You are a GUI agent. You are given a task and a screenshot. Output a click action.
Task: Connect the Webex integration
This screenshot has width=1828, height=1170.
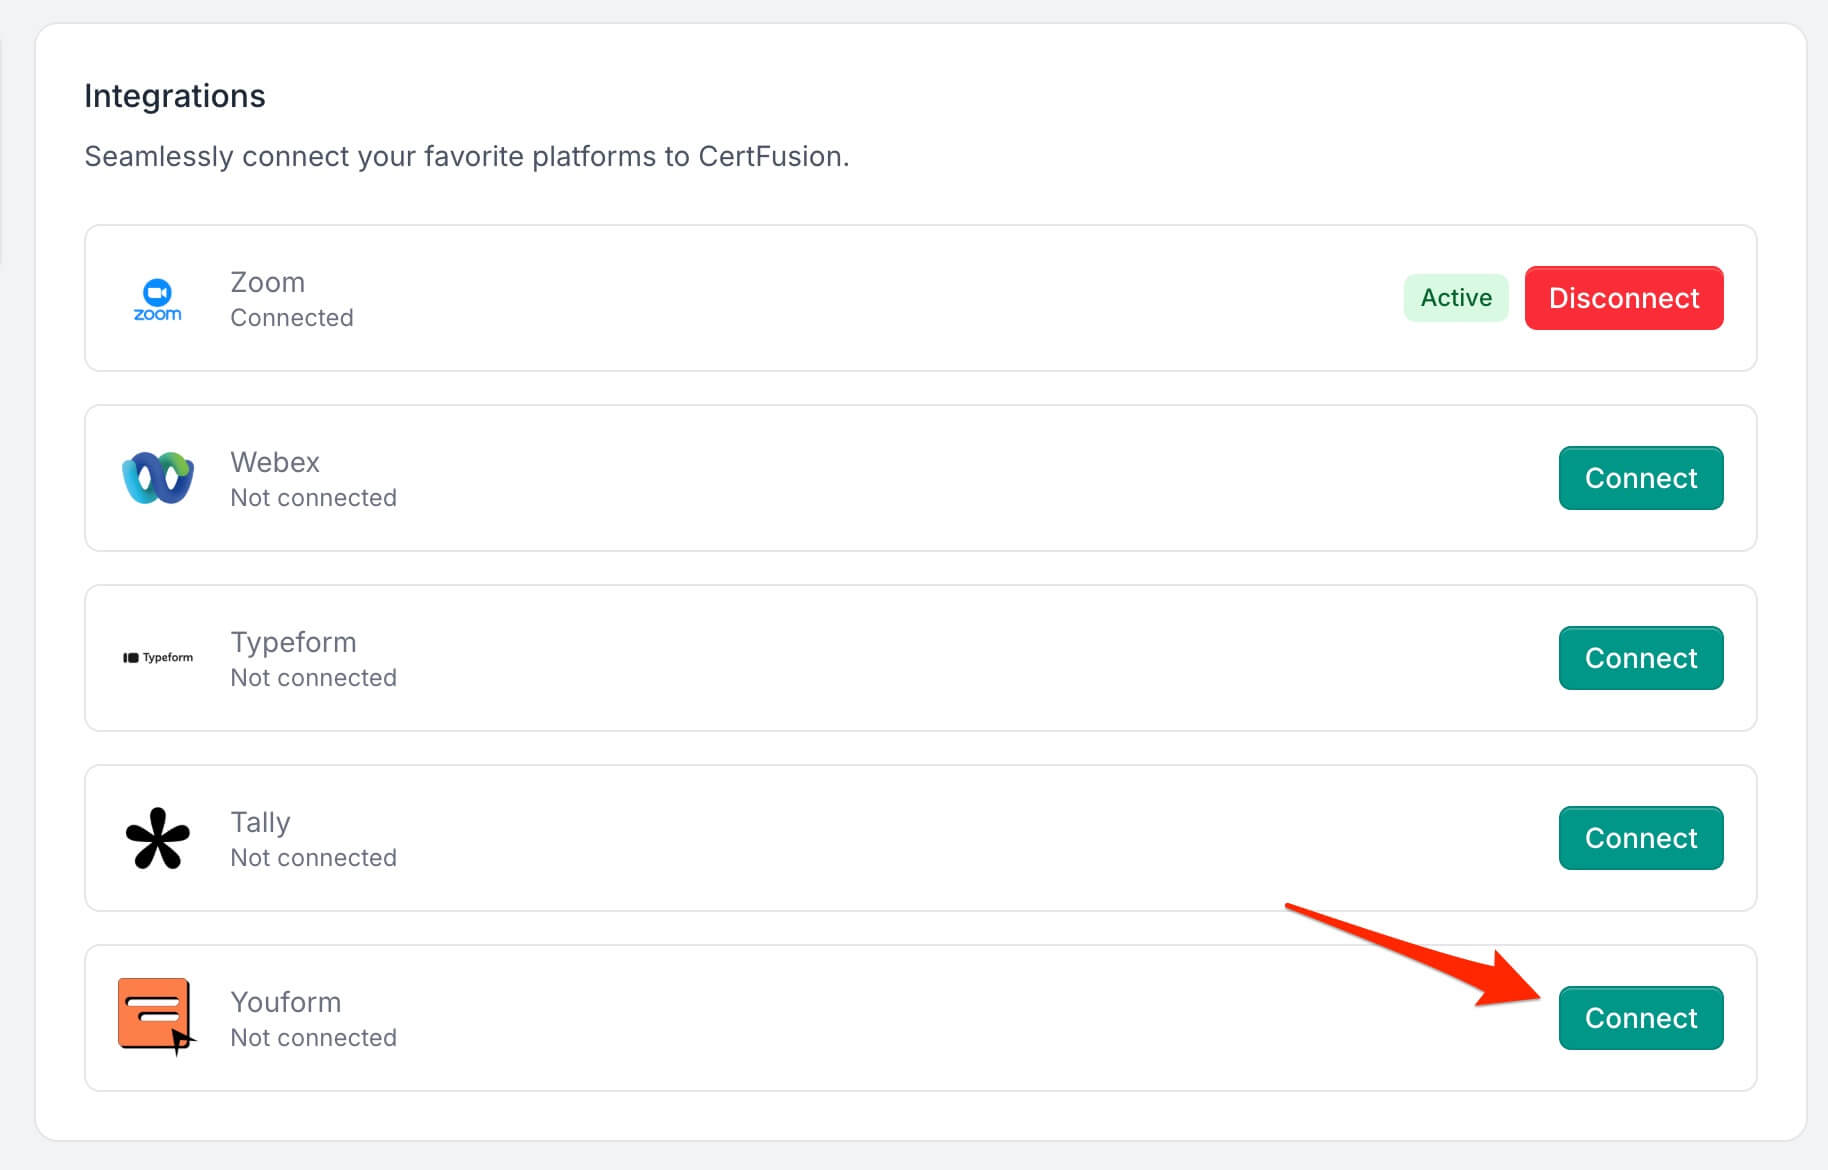[x=1641, y=478]
